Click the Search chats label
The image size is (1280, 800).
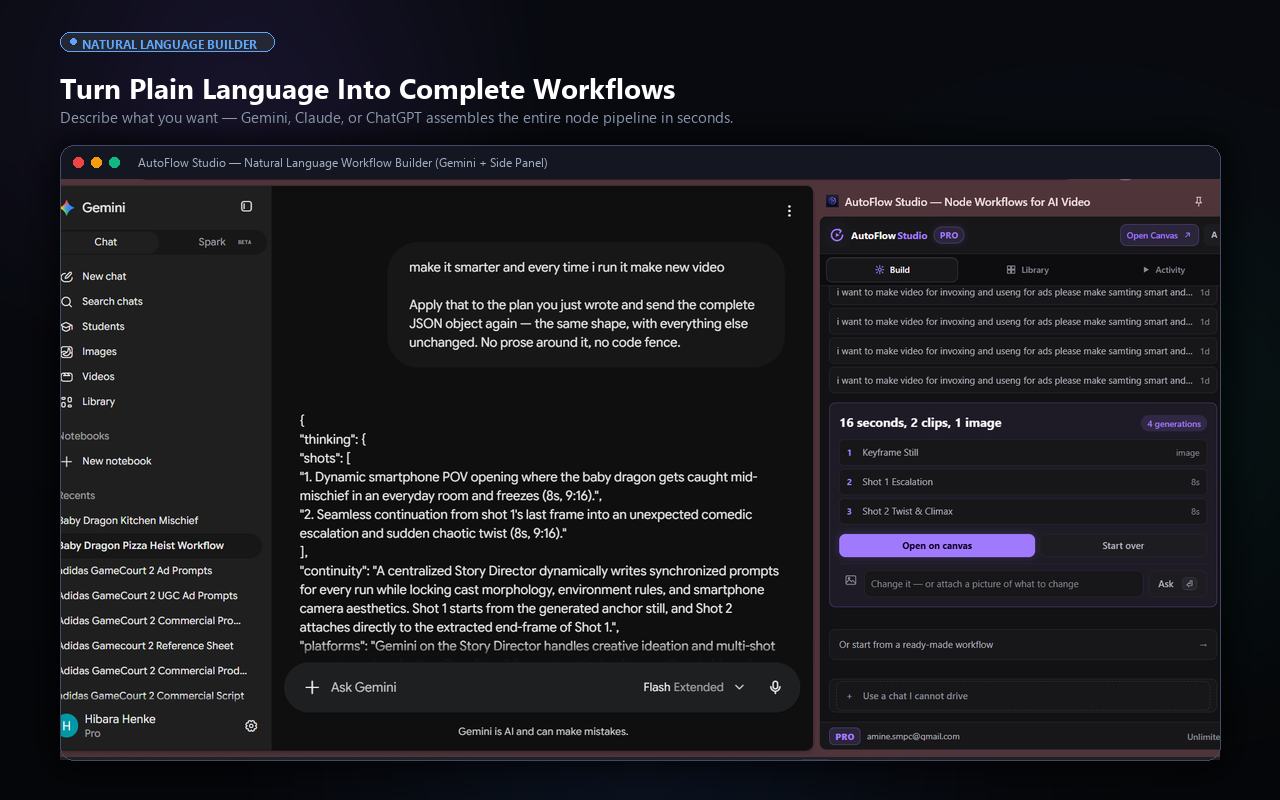[112, 301]
